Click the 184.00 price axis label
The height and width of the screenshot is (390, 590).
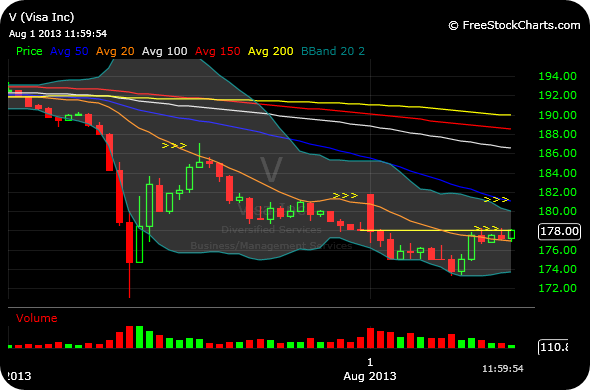click(x=558, y=173)
